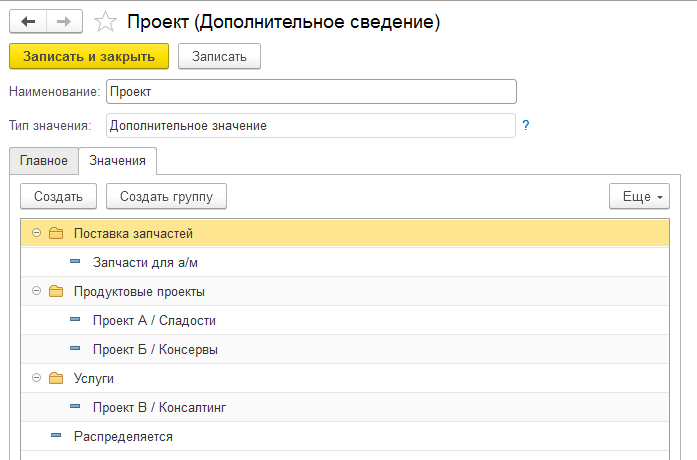Click item marker icon of Проект А / Сладости
Image resolution: width=697 pixels, height=460 pixels.
[75, 319]
